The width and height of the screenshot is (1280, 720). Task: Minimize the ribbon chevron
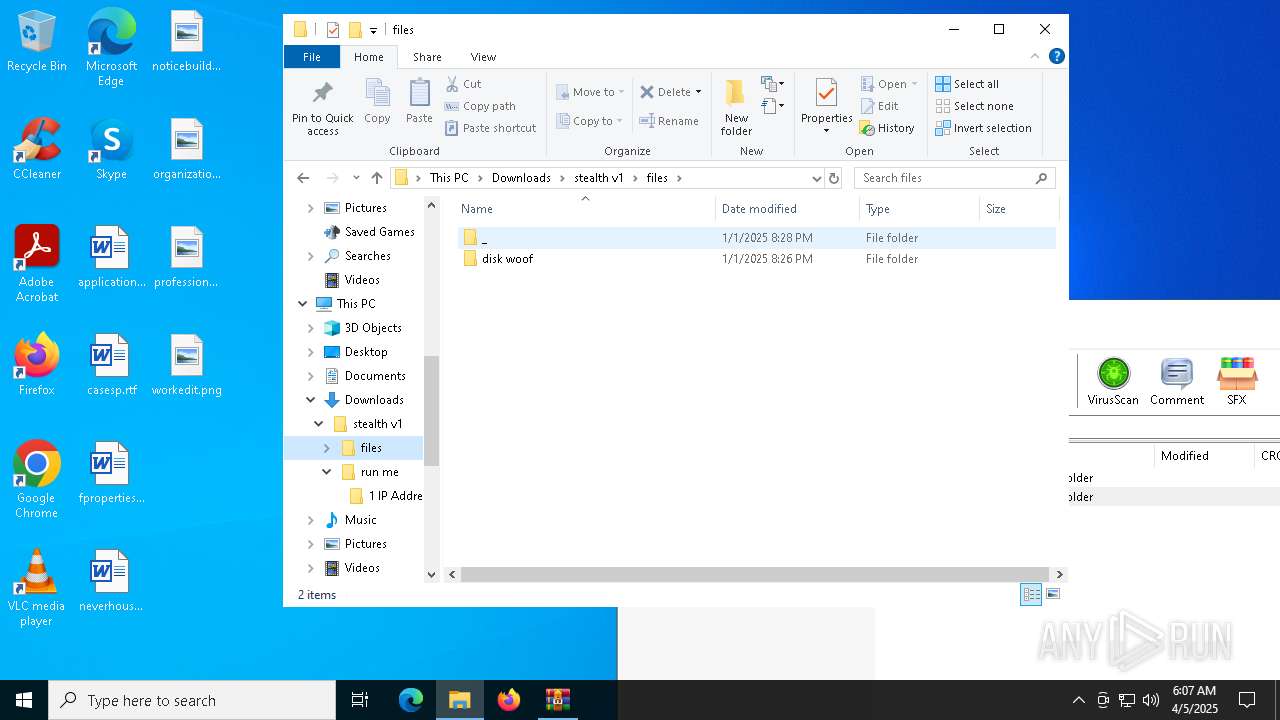pyautogui.click(x=1034, y=56)
